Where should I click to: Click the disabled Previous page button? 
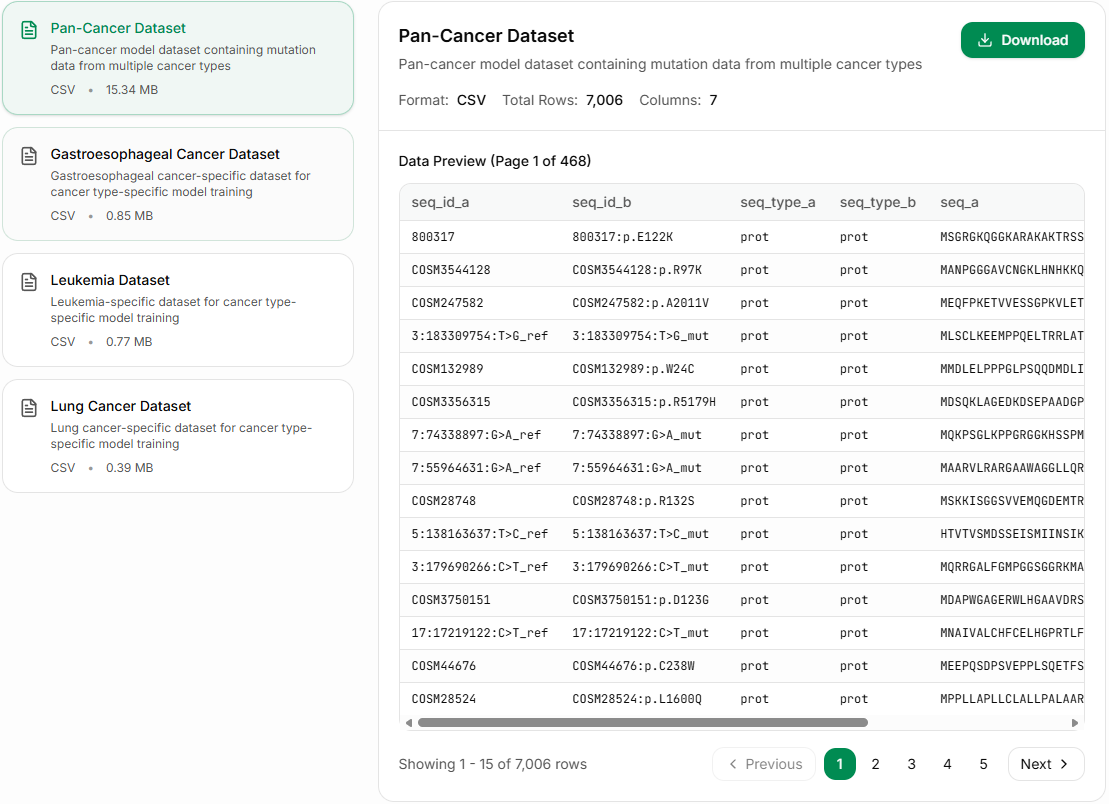point(765,764)
